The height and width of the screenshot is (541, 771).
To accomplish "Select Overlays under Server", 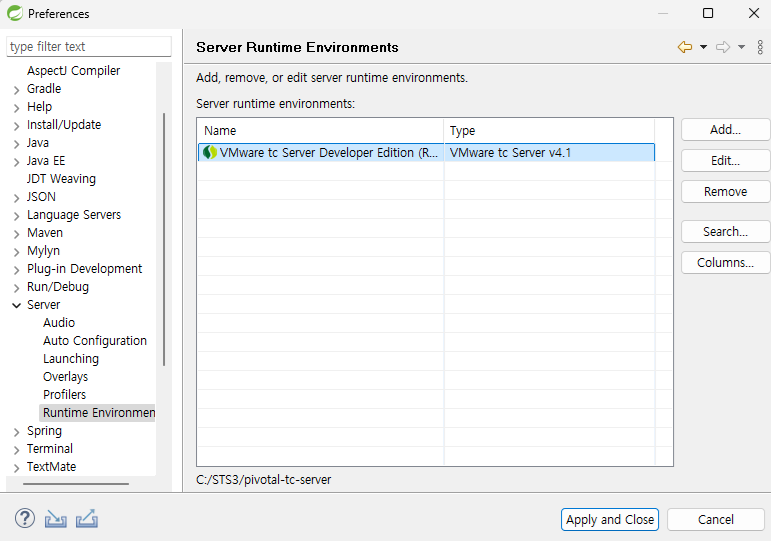I will tap(65, 377).
